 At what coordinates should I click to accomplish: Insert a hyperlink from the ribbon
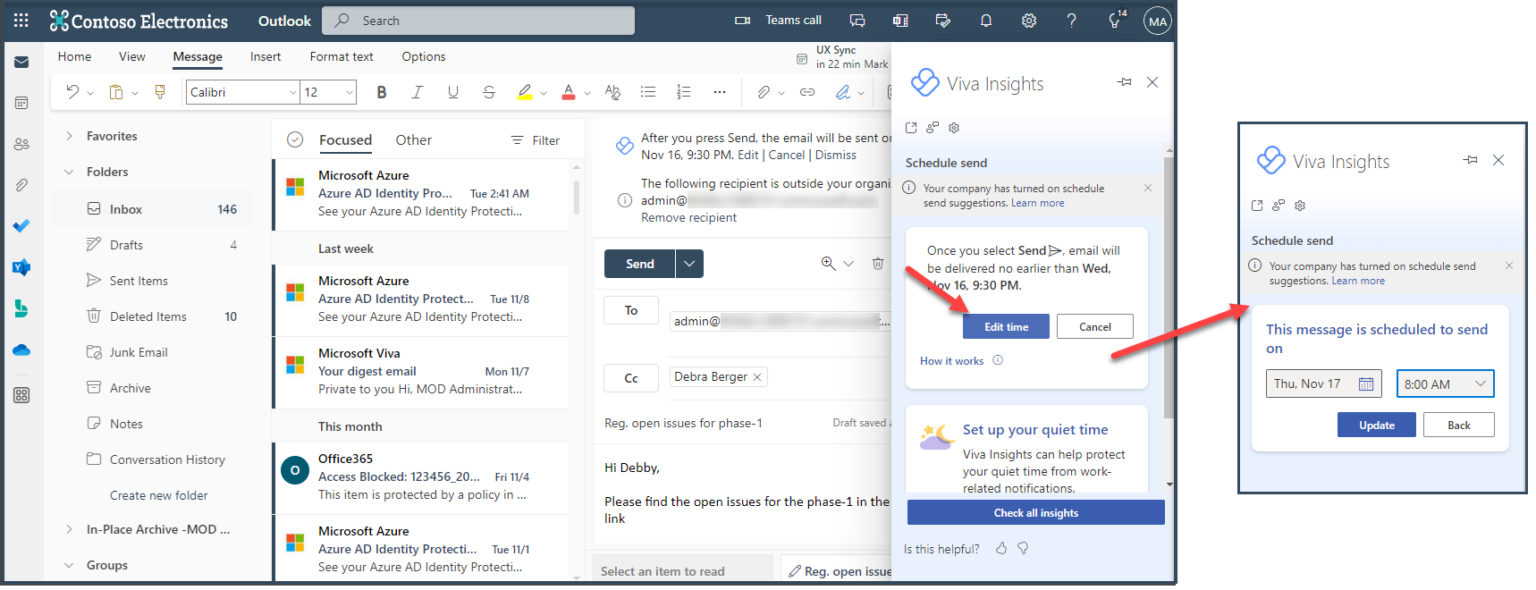pos(806,91)
